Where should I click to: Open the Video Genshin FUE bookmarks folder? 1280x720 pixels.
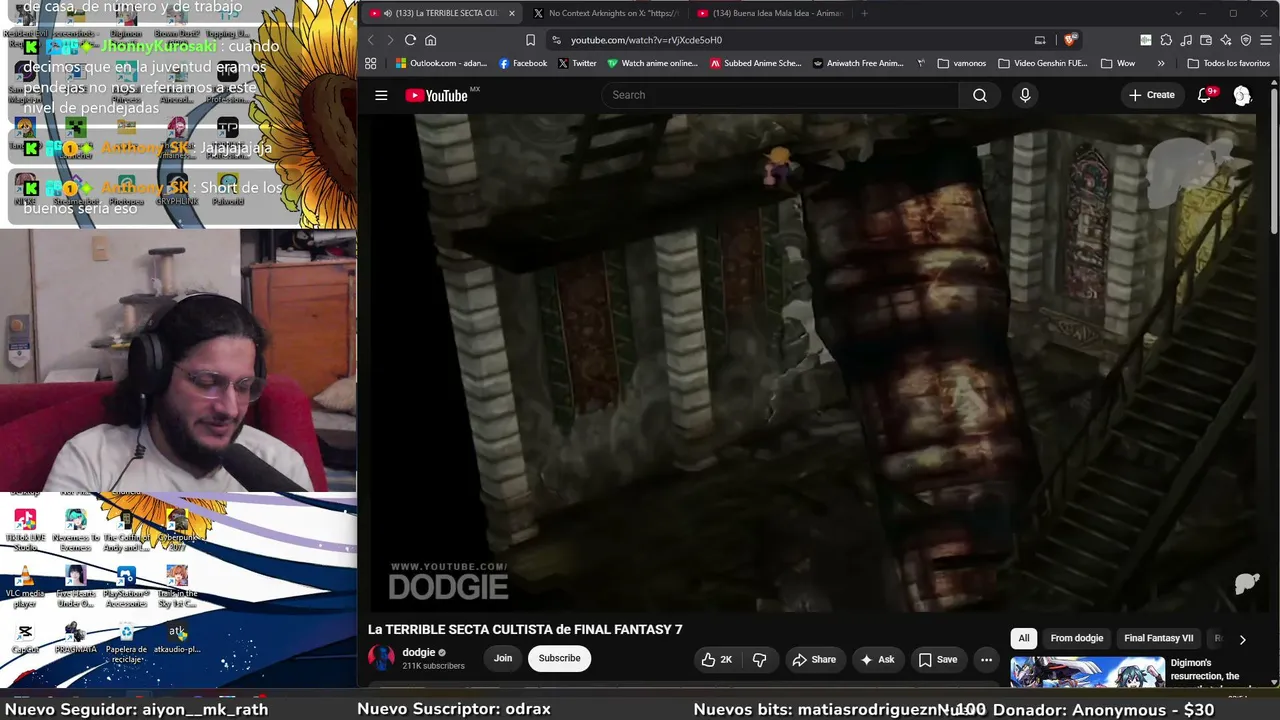click(x=1042, y=63)
